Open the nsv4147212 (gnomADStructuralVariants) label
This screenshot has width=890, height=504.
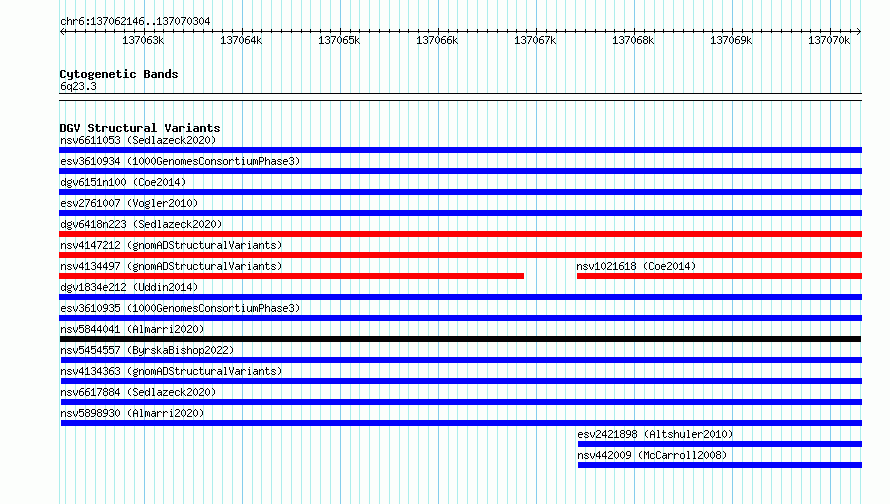click(x=171, y=245)
